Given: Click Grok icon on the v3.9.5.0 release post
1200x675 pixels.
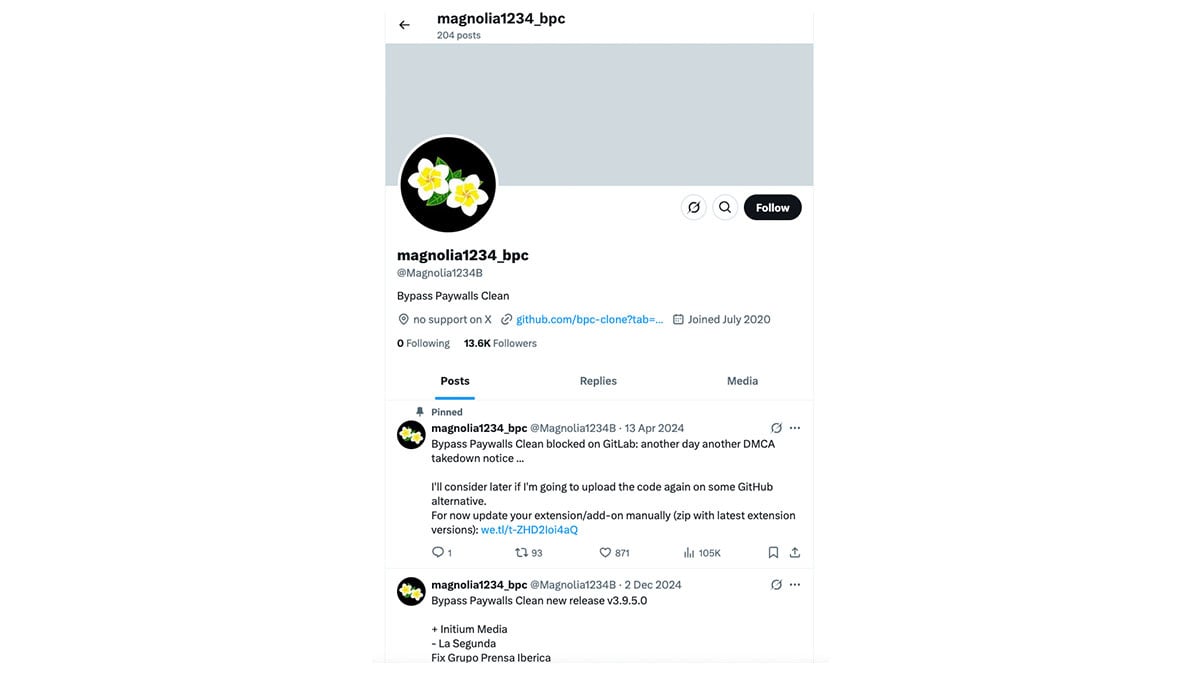Looking at the screenshot, I should pyautogui.click(x=776, y=584).
